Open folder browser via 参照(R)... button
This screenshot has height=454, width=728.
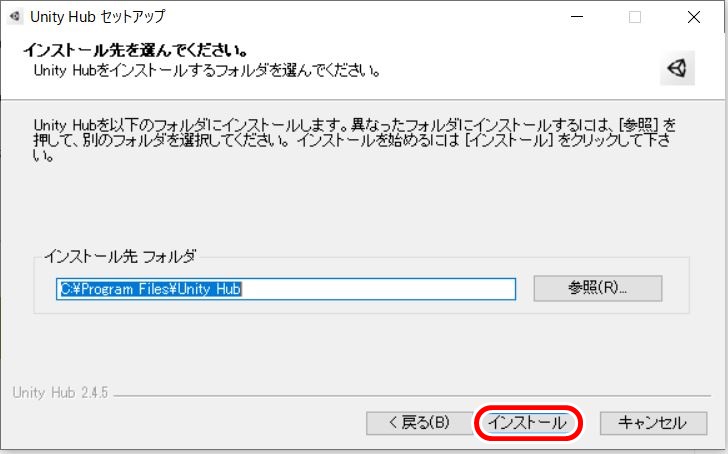[x=598, y=288]
